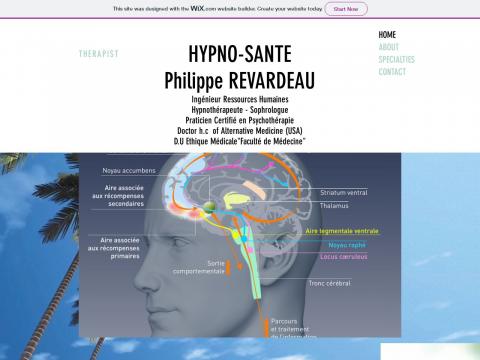
Task: Select 'D.U Ethique Médicale' line
Action: (240, 141)
